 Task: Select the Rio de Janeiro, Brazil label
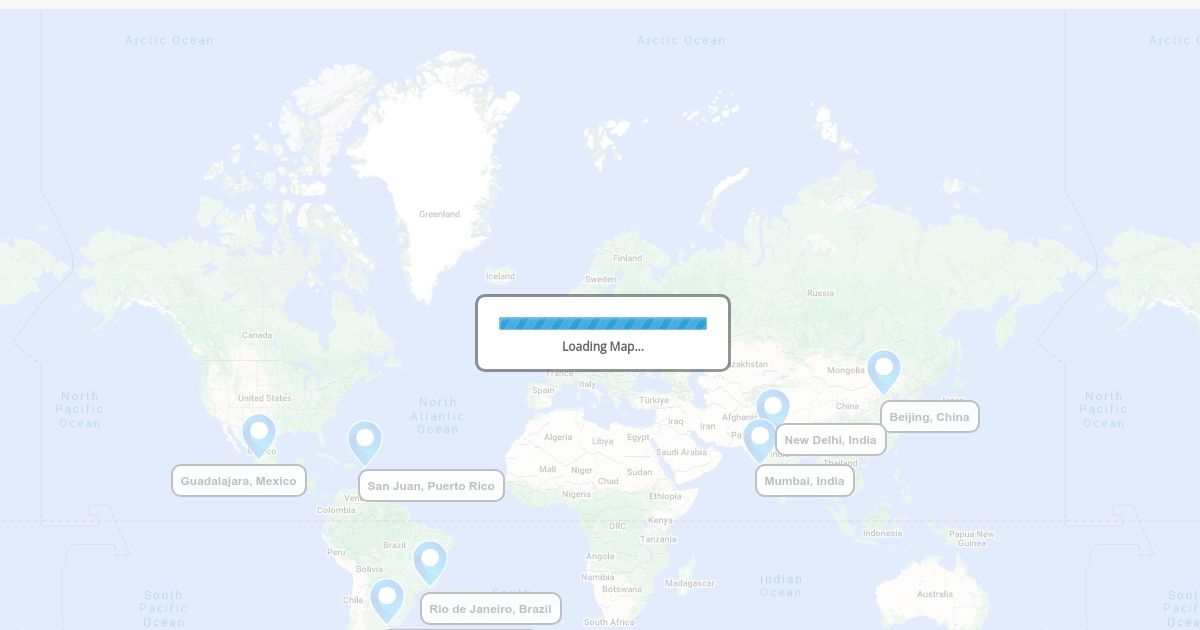tap(491, 609)
